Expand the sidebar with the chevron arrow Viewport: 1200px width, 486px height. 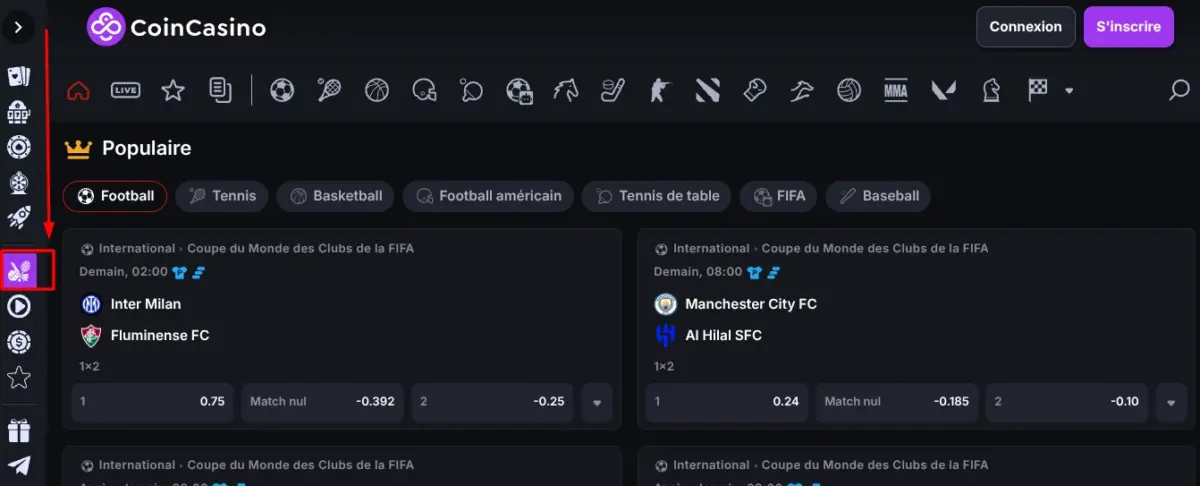click(18, 28)
